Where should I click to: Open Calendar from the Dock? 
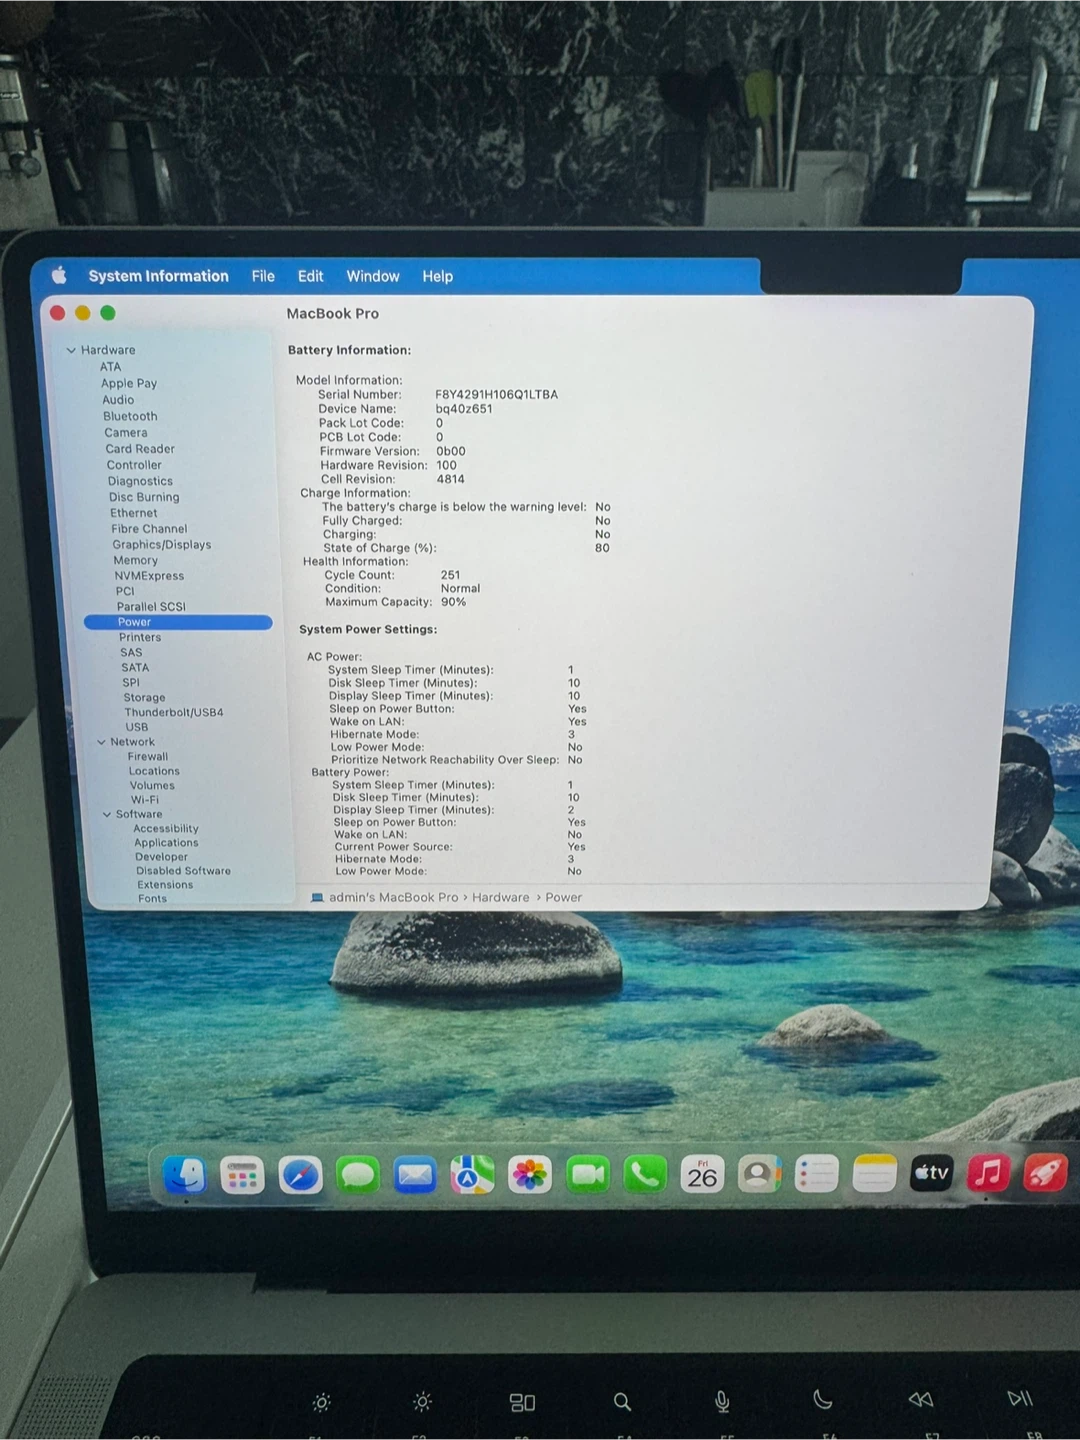(702, 1174)
